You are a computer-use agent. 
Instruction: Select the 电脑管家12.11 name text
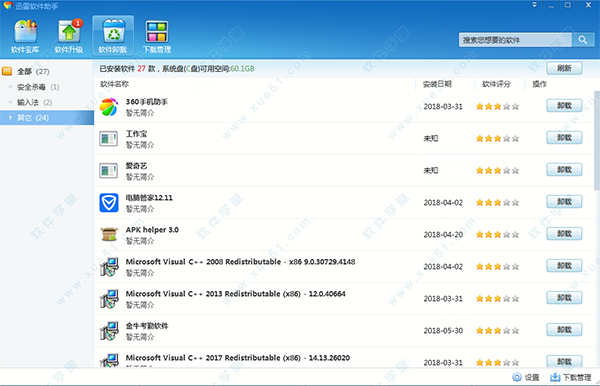pyautogui.click(x=149, y=198)
